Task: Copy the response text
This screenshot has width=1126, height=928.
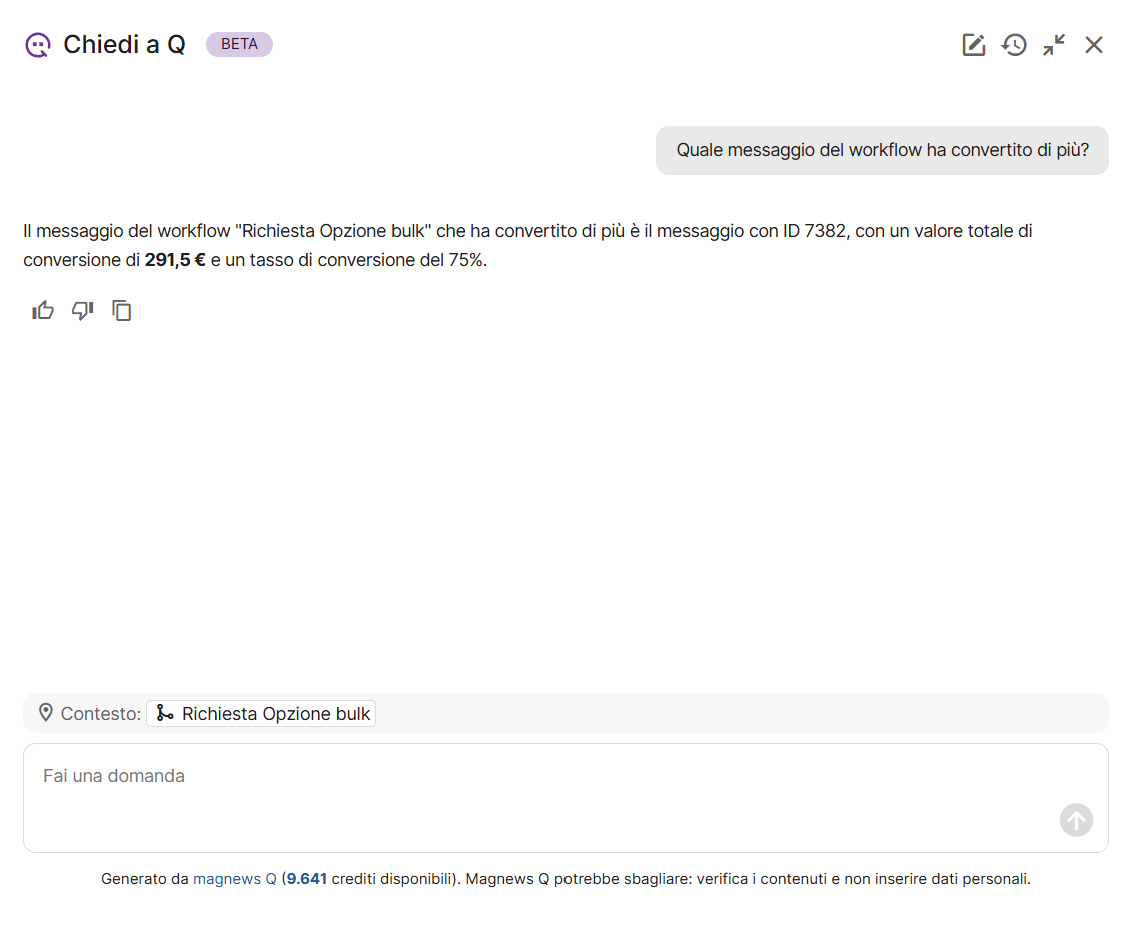Action: [x=122, y=311]
